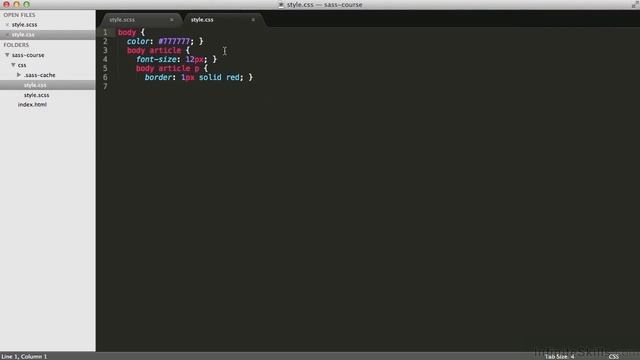The width and height of the screenshot is (640, 360).
Task: Minimize window with yellow button
Action: (x=16, y=4)
